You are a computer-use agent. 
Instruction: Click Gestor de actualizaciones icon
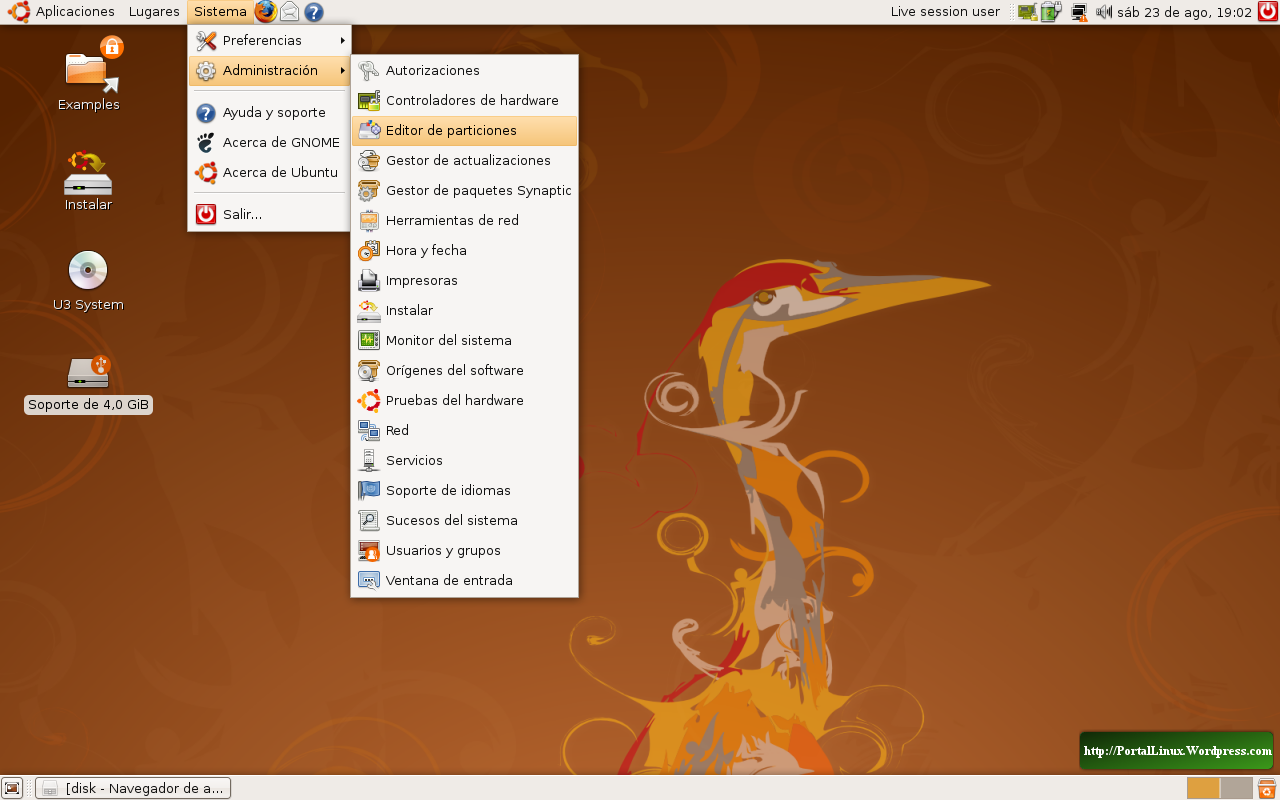click(369, 161)
